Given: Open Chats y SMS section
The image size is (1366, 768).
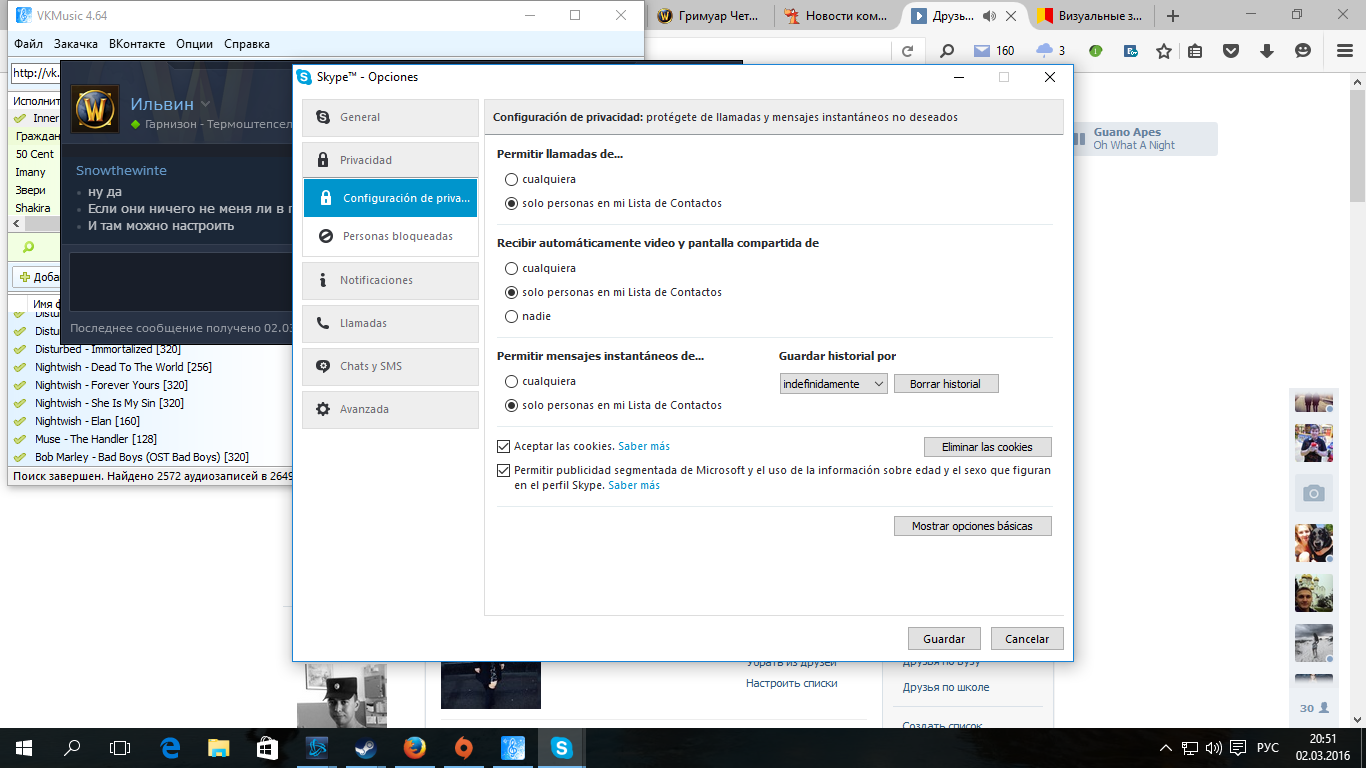Looking at the screenshot, I should click(390, 366).
